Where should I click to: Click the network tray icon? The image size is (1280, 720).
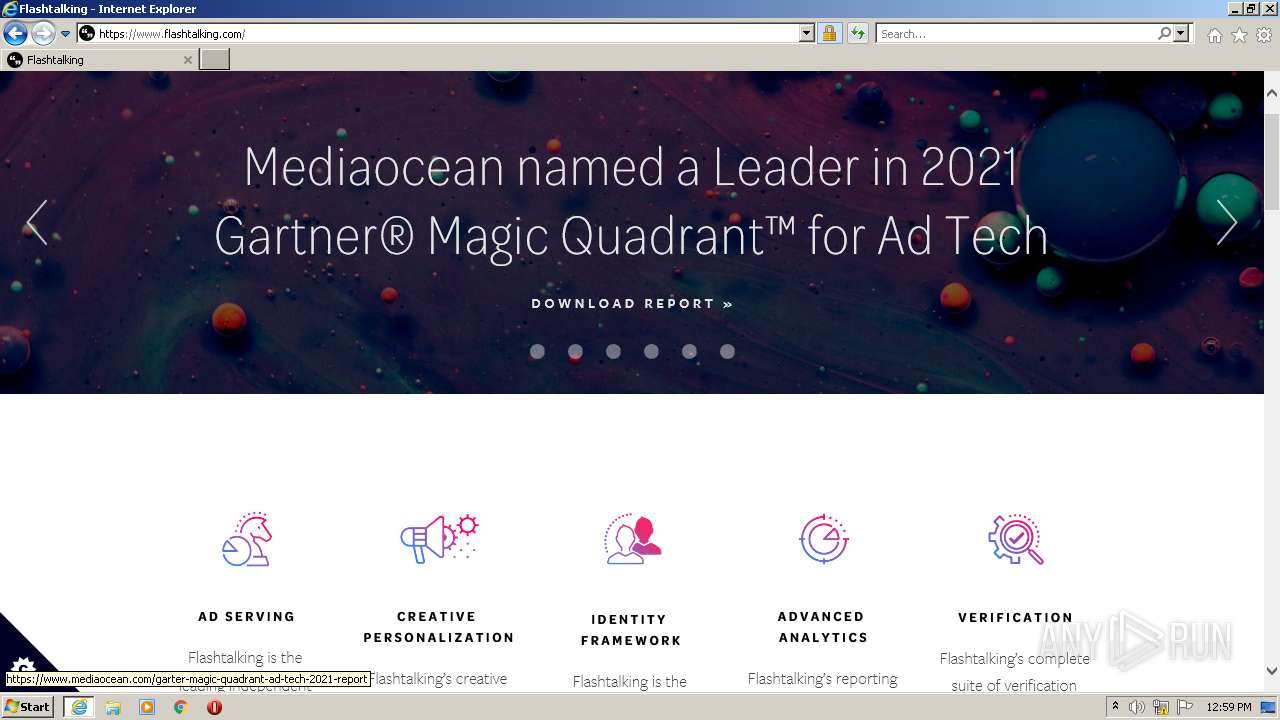1161,707
